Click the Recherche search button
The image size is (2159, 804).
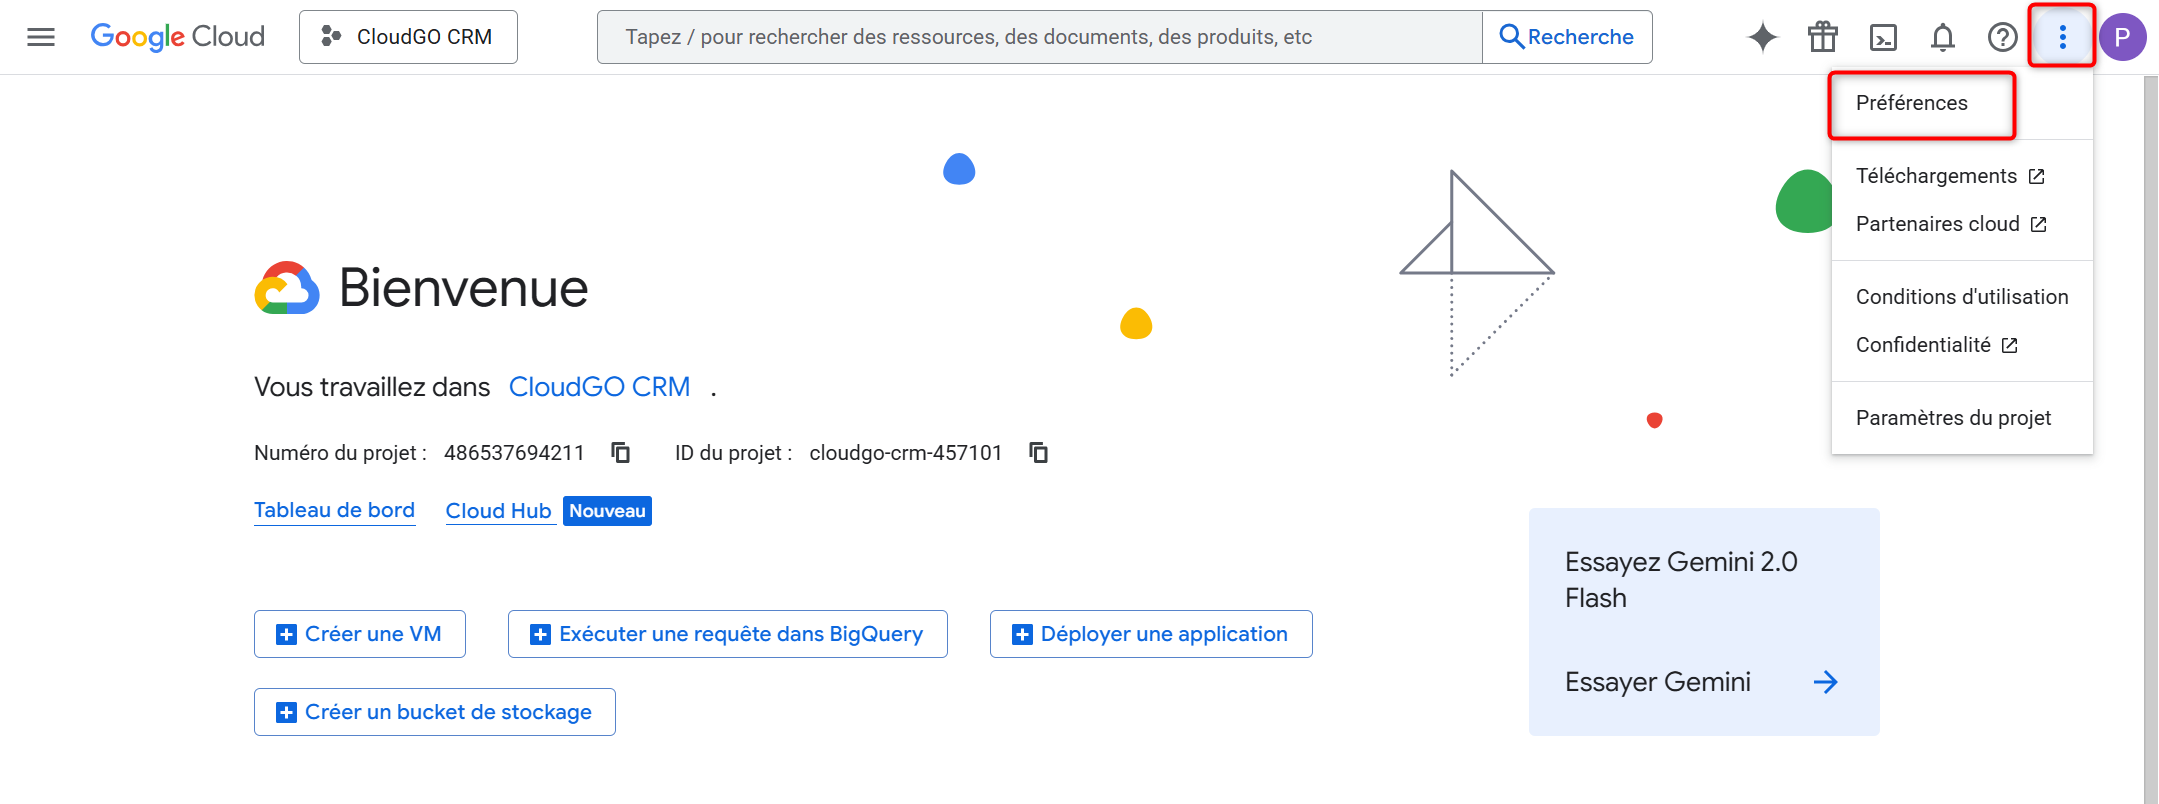(x=1567, y=37)
